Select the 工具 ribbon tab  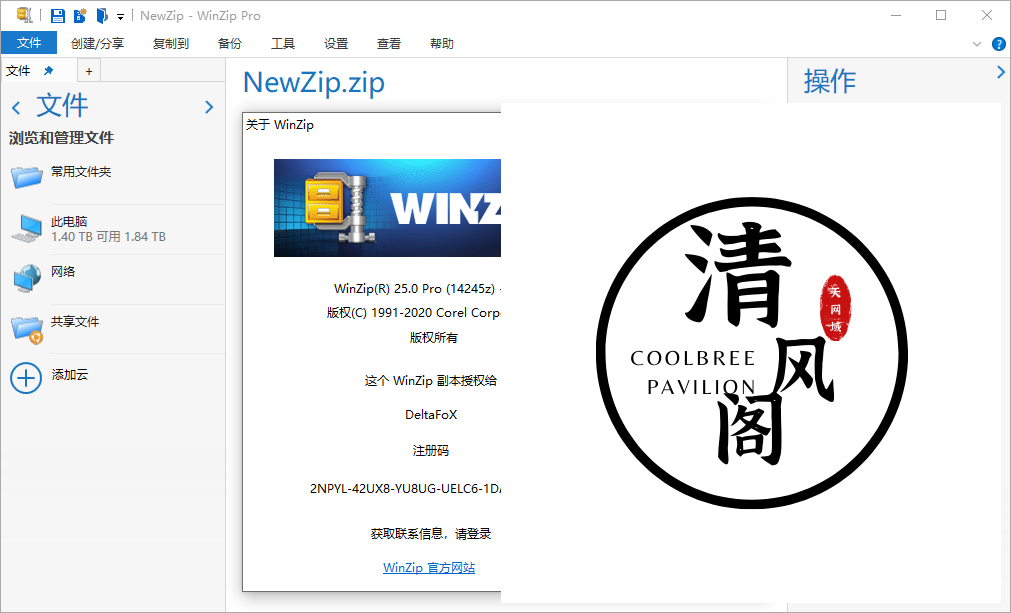click(x=283, y=43)
